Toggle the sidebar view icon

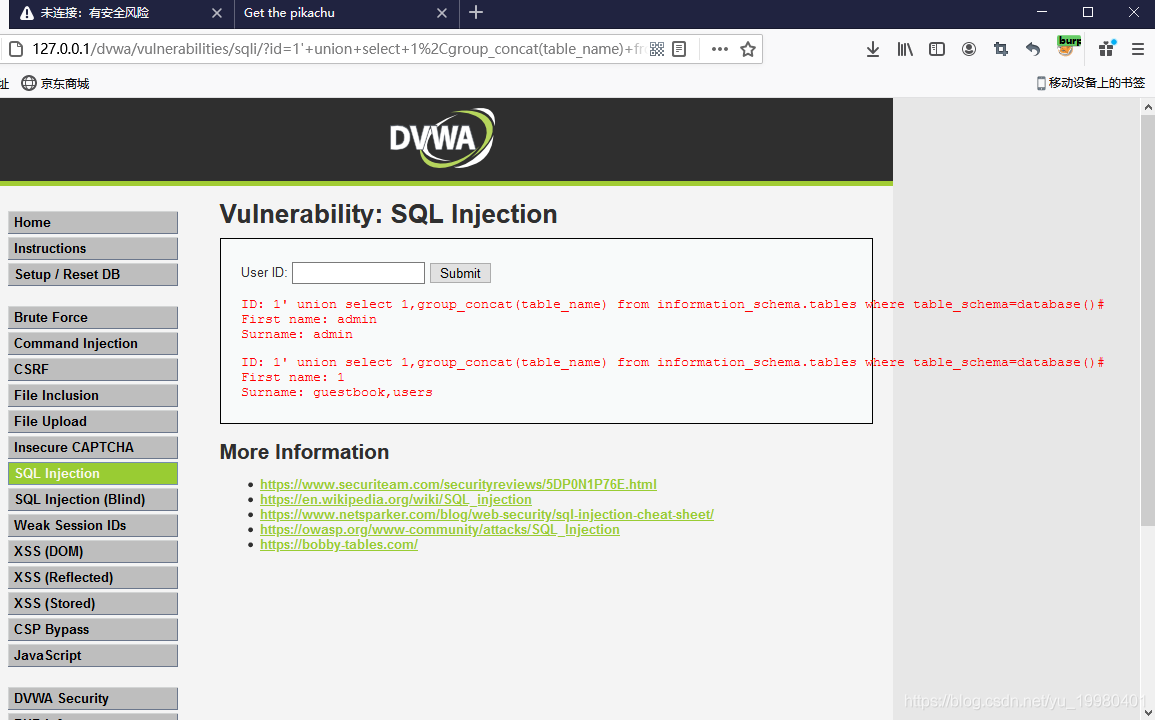[937, 49]
